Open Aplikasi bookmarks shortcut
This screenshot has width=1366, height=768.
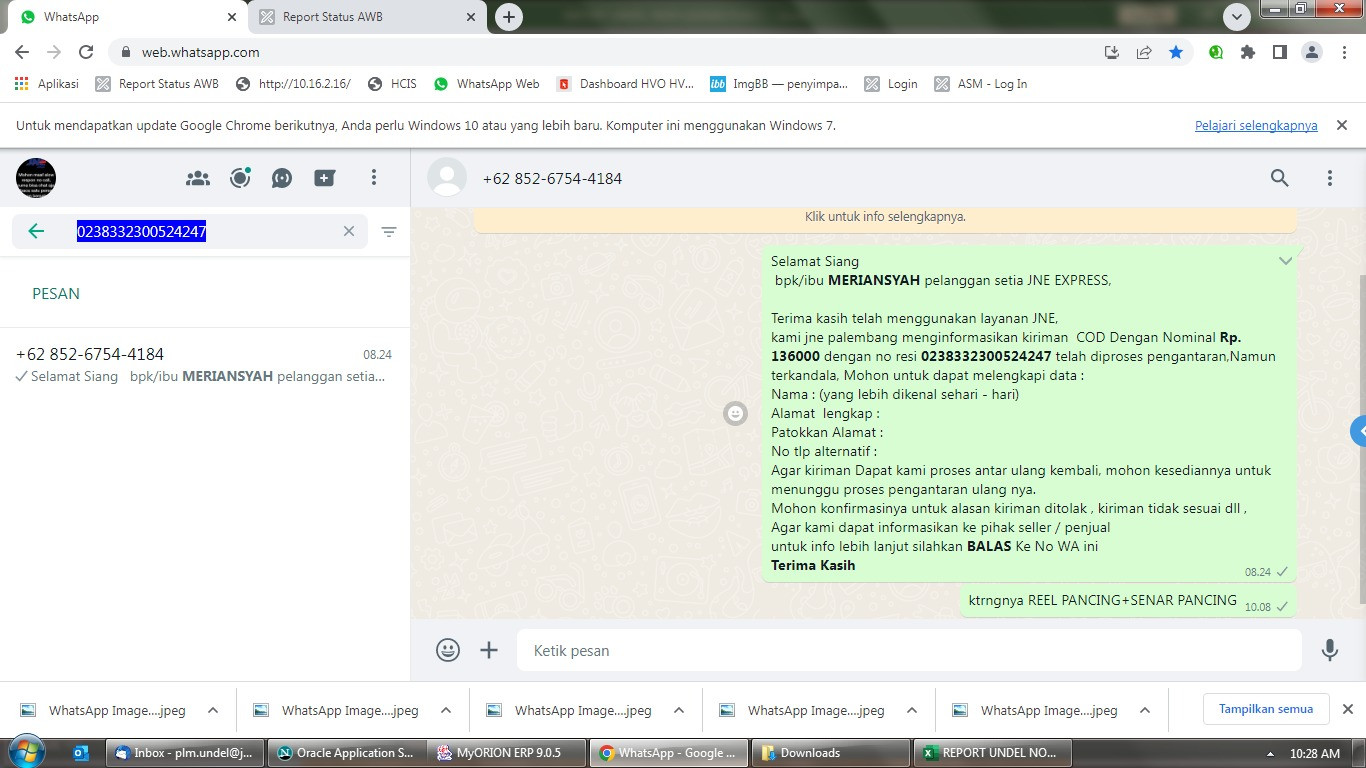pos(47,84)
